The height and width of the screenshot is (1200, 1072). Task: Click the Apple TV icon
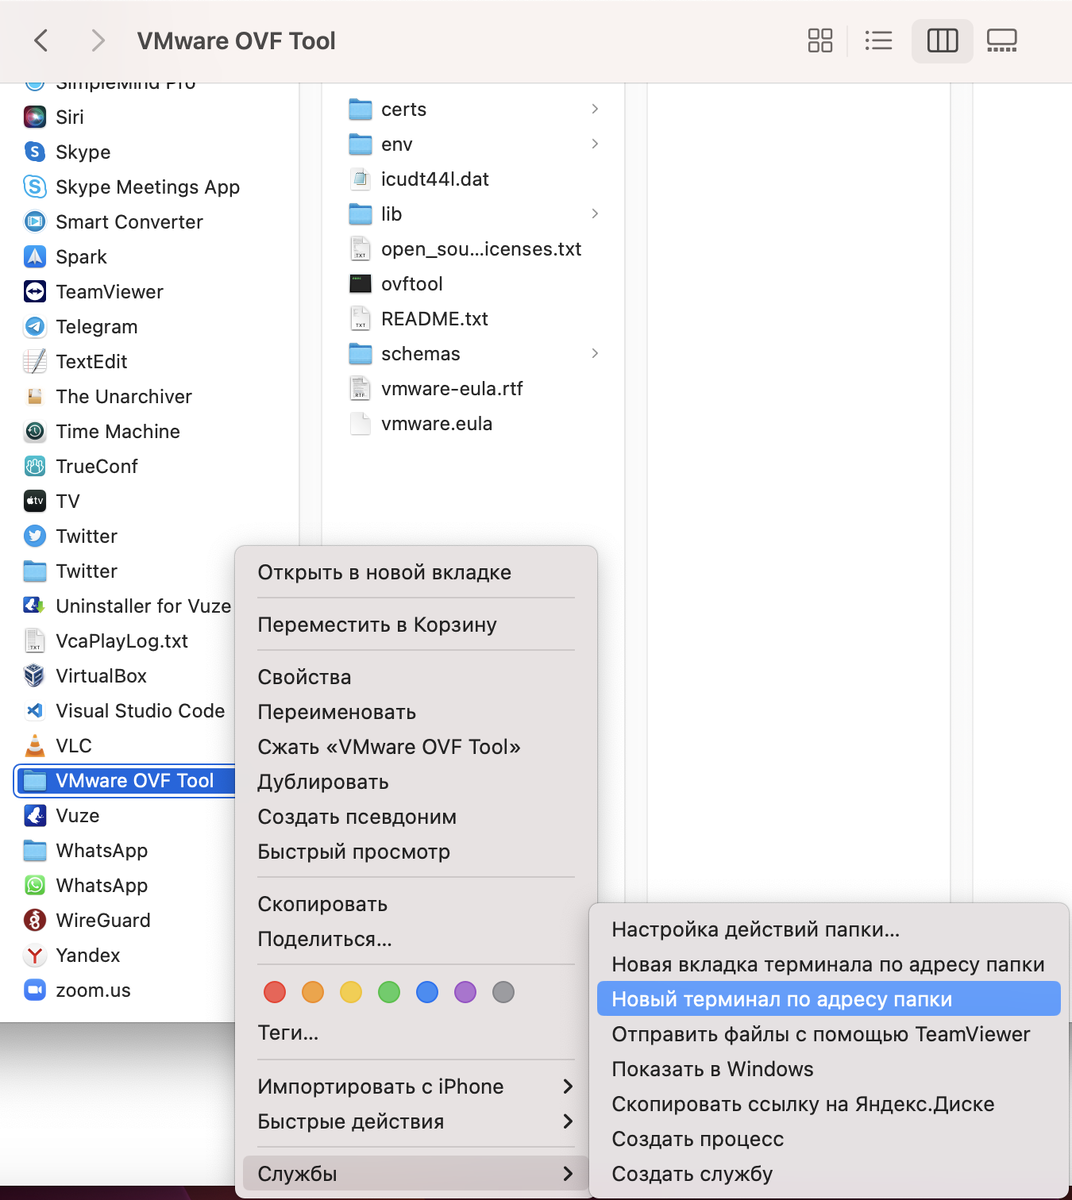pyautogui.click(x=35, y=501)
